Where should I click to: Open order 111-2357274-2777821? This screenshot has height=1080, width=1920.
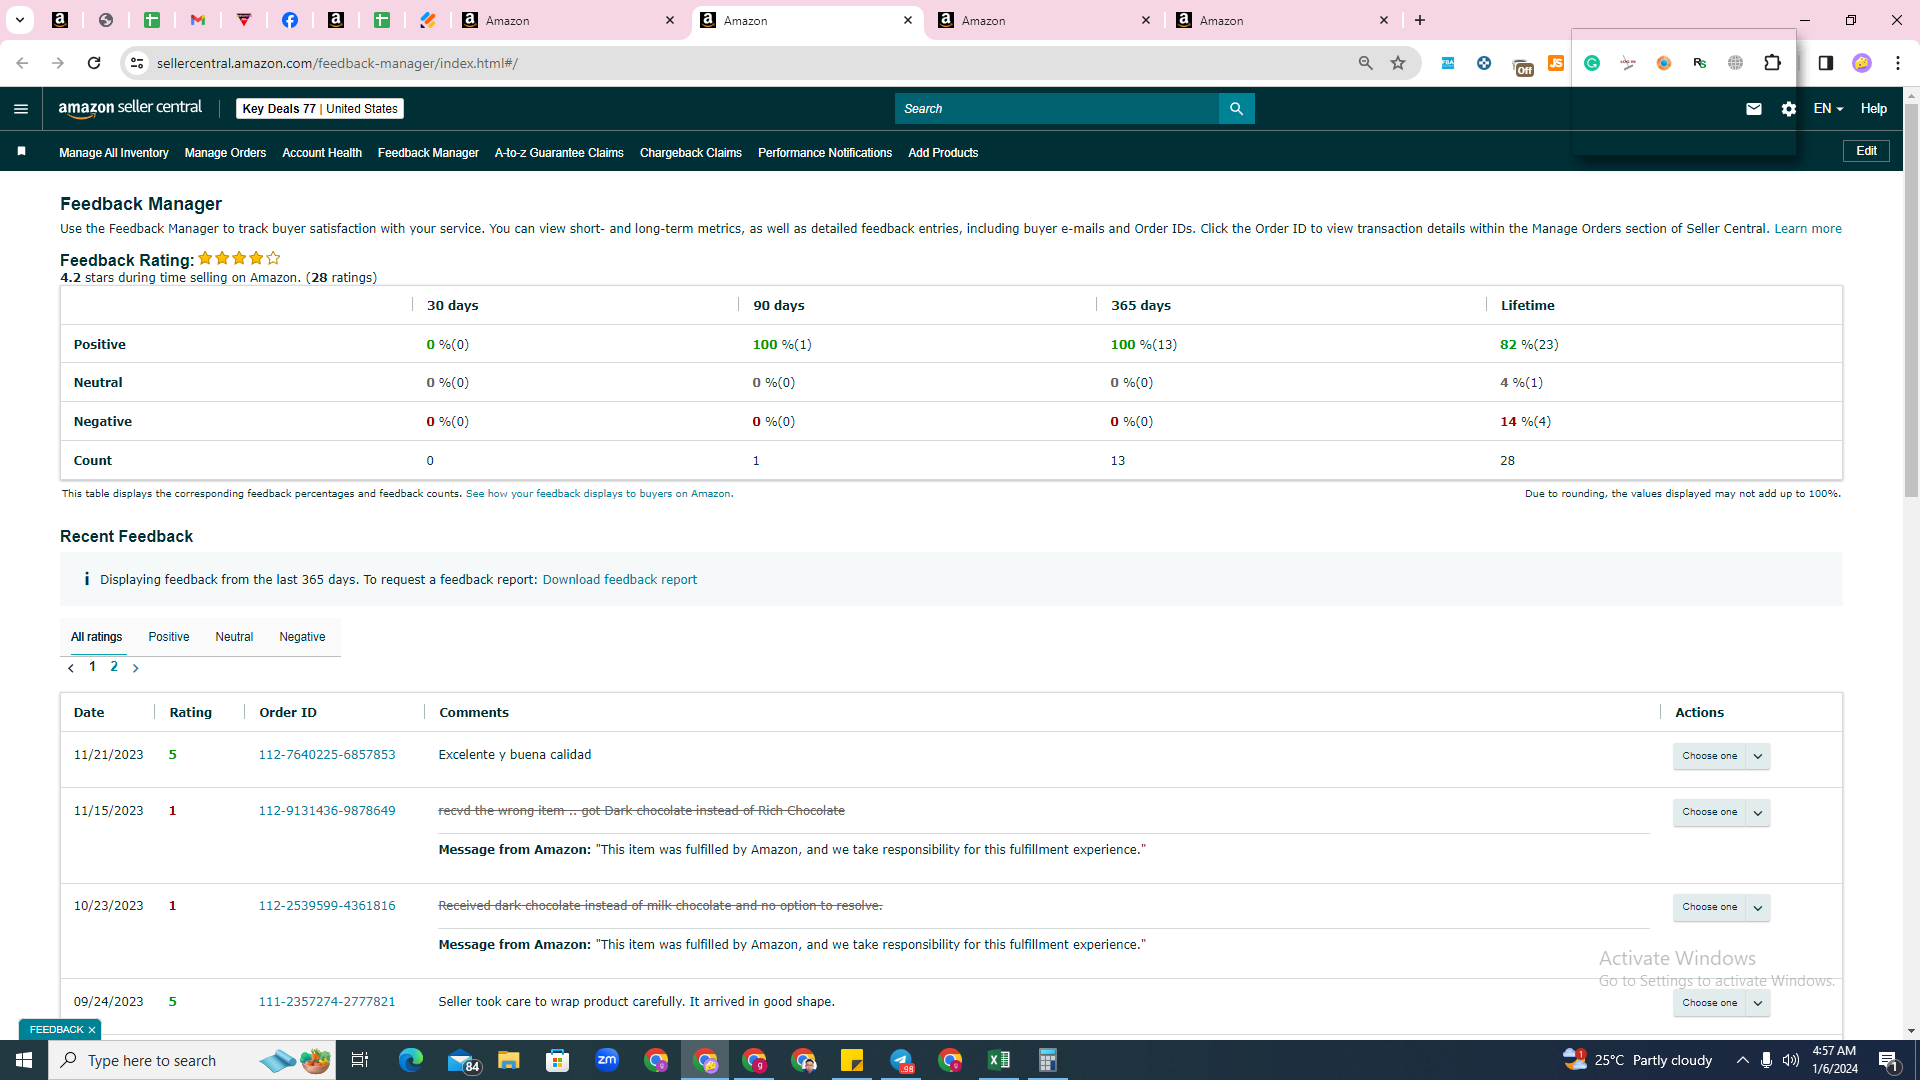point(327,1002)
